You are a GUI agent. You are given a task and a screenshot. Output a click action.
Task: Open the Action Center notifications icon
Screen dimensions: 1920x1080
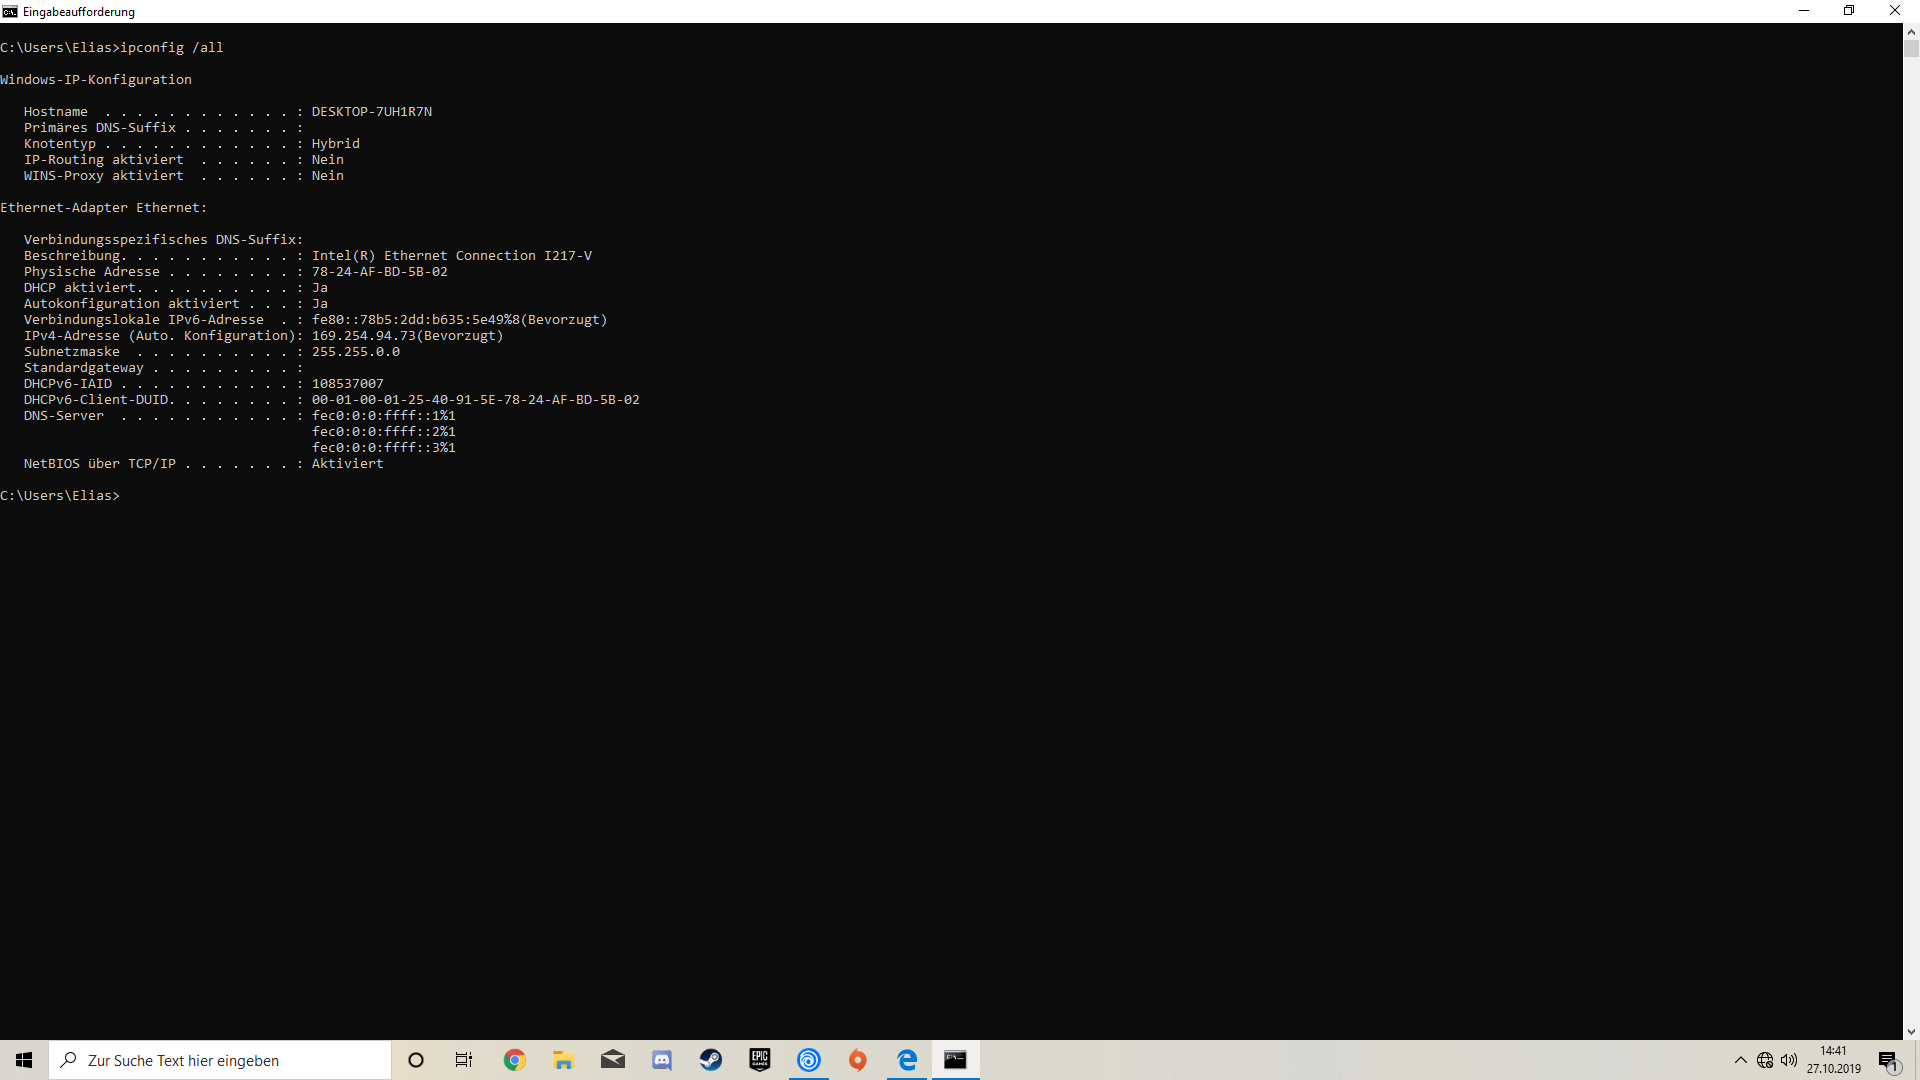[x=1888, y=1060]
